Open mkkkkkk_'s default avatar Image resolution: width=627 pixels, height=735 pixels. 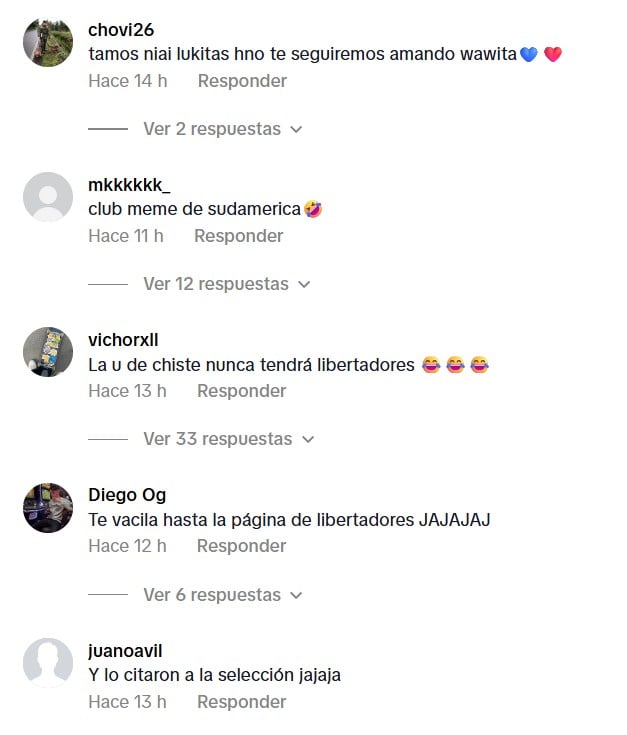48,197
